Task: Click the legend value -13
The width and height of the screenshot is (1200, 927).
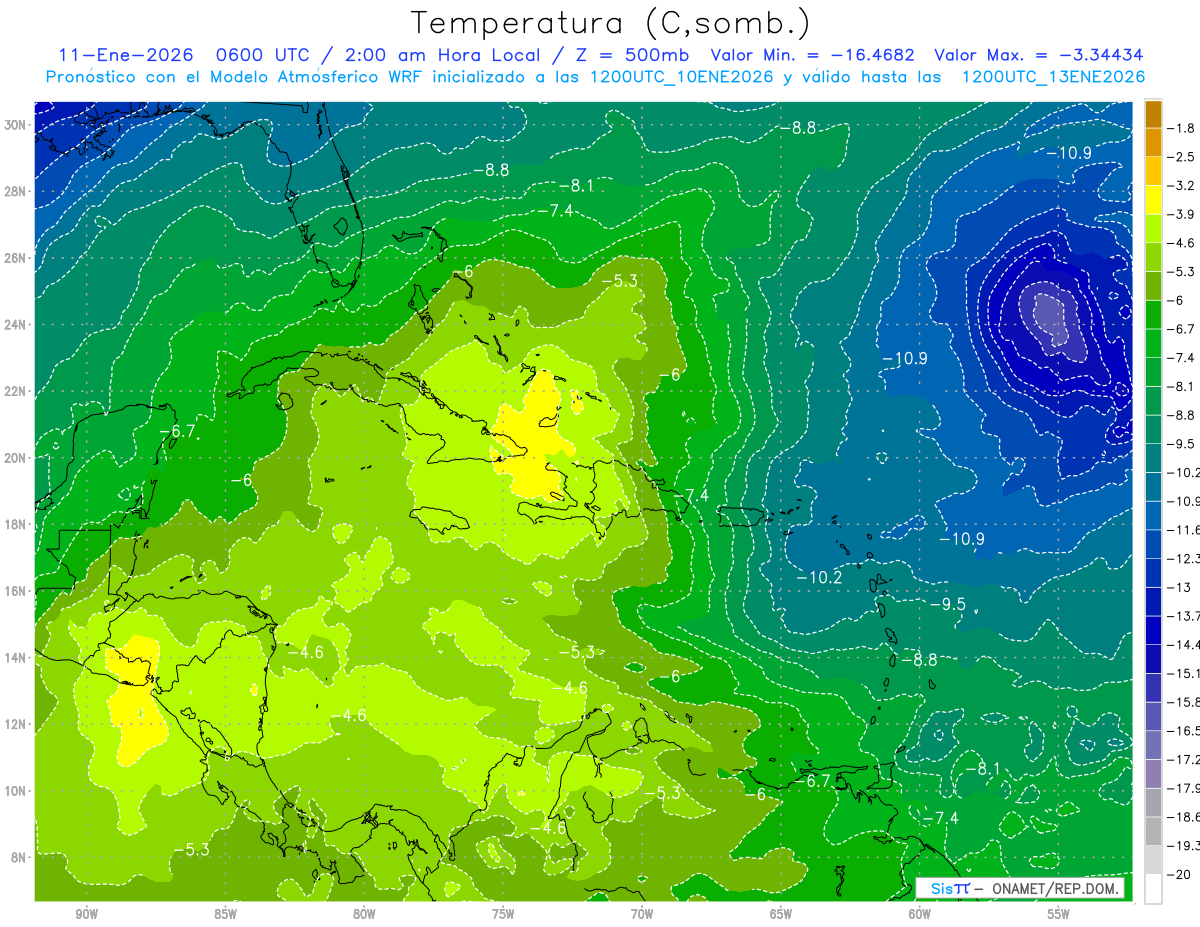Action: pyautogui.click(x=1179, y=586)
